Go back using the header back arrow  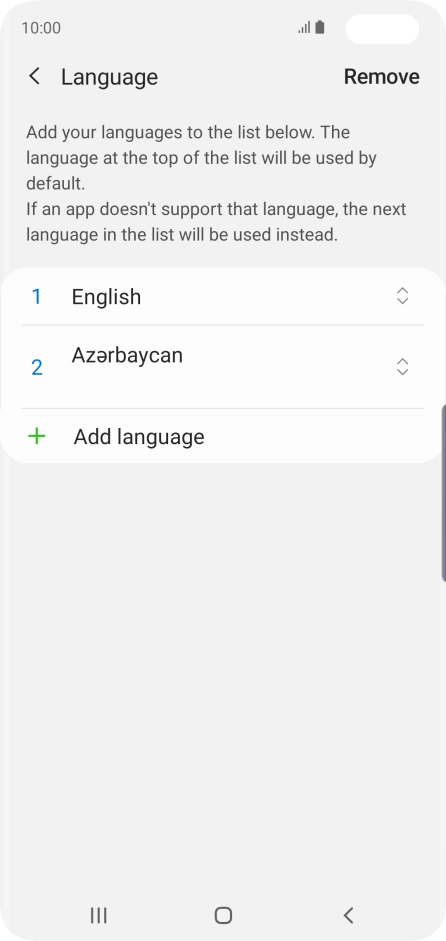pos(35,76)
